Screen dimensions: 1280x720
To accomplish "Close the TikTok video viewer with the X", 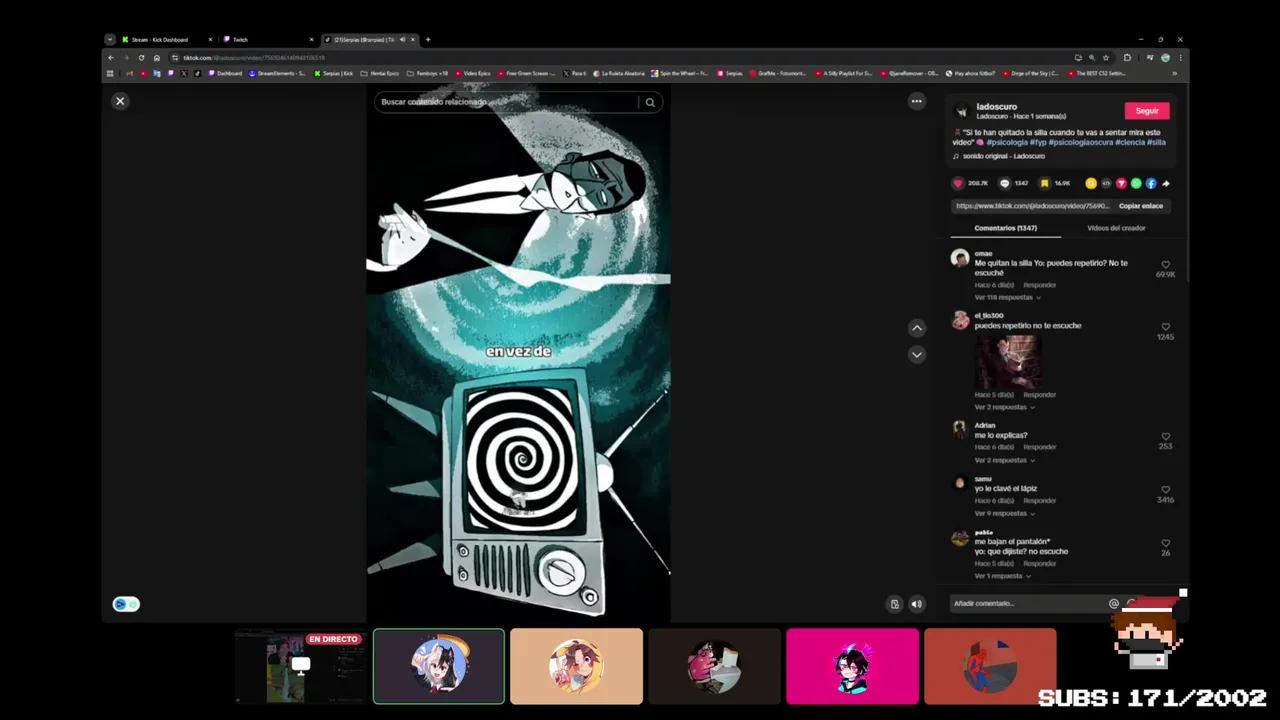I will point(120,101).
